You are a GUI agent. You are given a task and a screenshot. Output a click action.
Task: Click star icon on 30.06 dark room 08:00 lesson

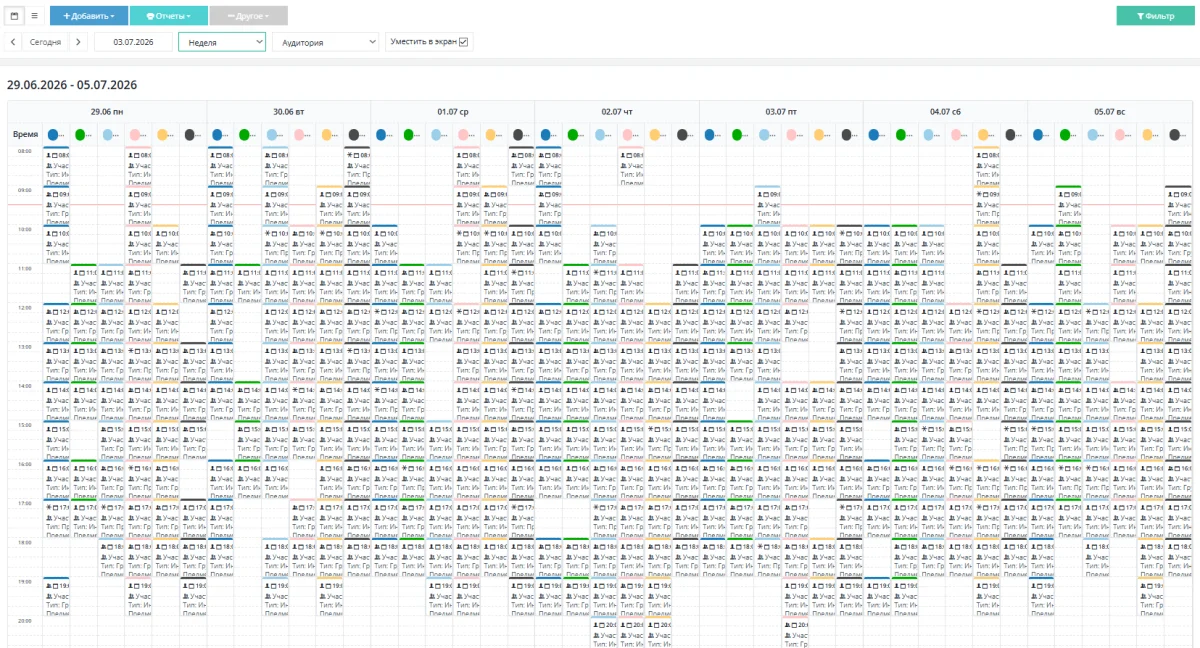[349, 156]
